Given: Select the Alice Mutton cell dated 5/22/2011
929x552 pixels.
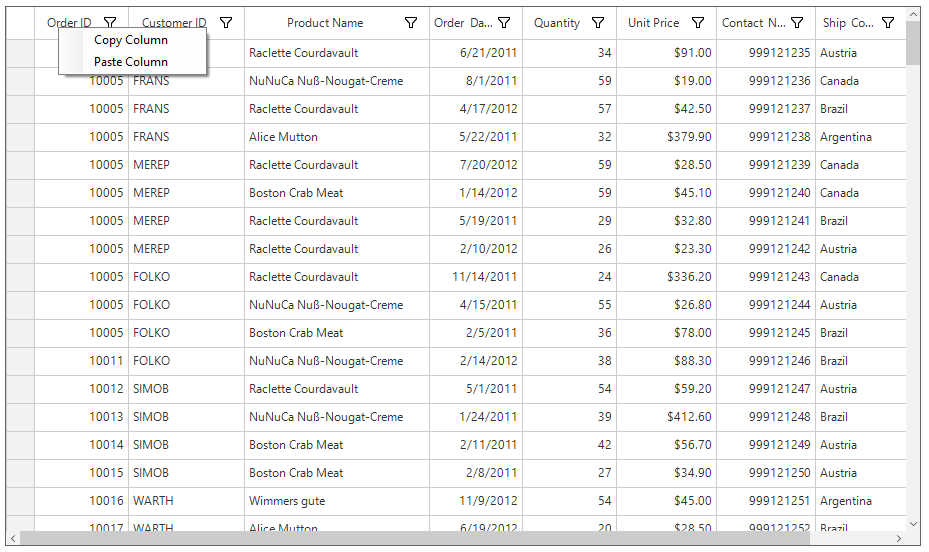Looking at the screenshot, I should (x=337, y=137).
